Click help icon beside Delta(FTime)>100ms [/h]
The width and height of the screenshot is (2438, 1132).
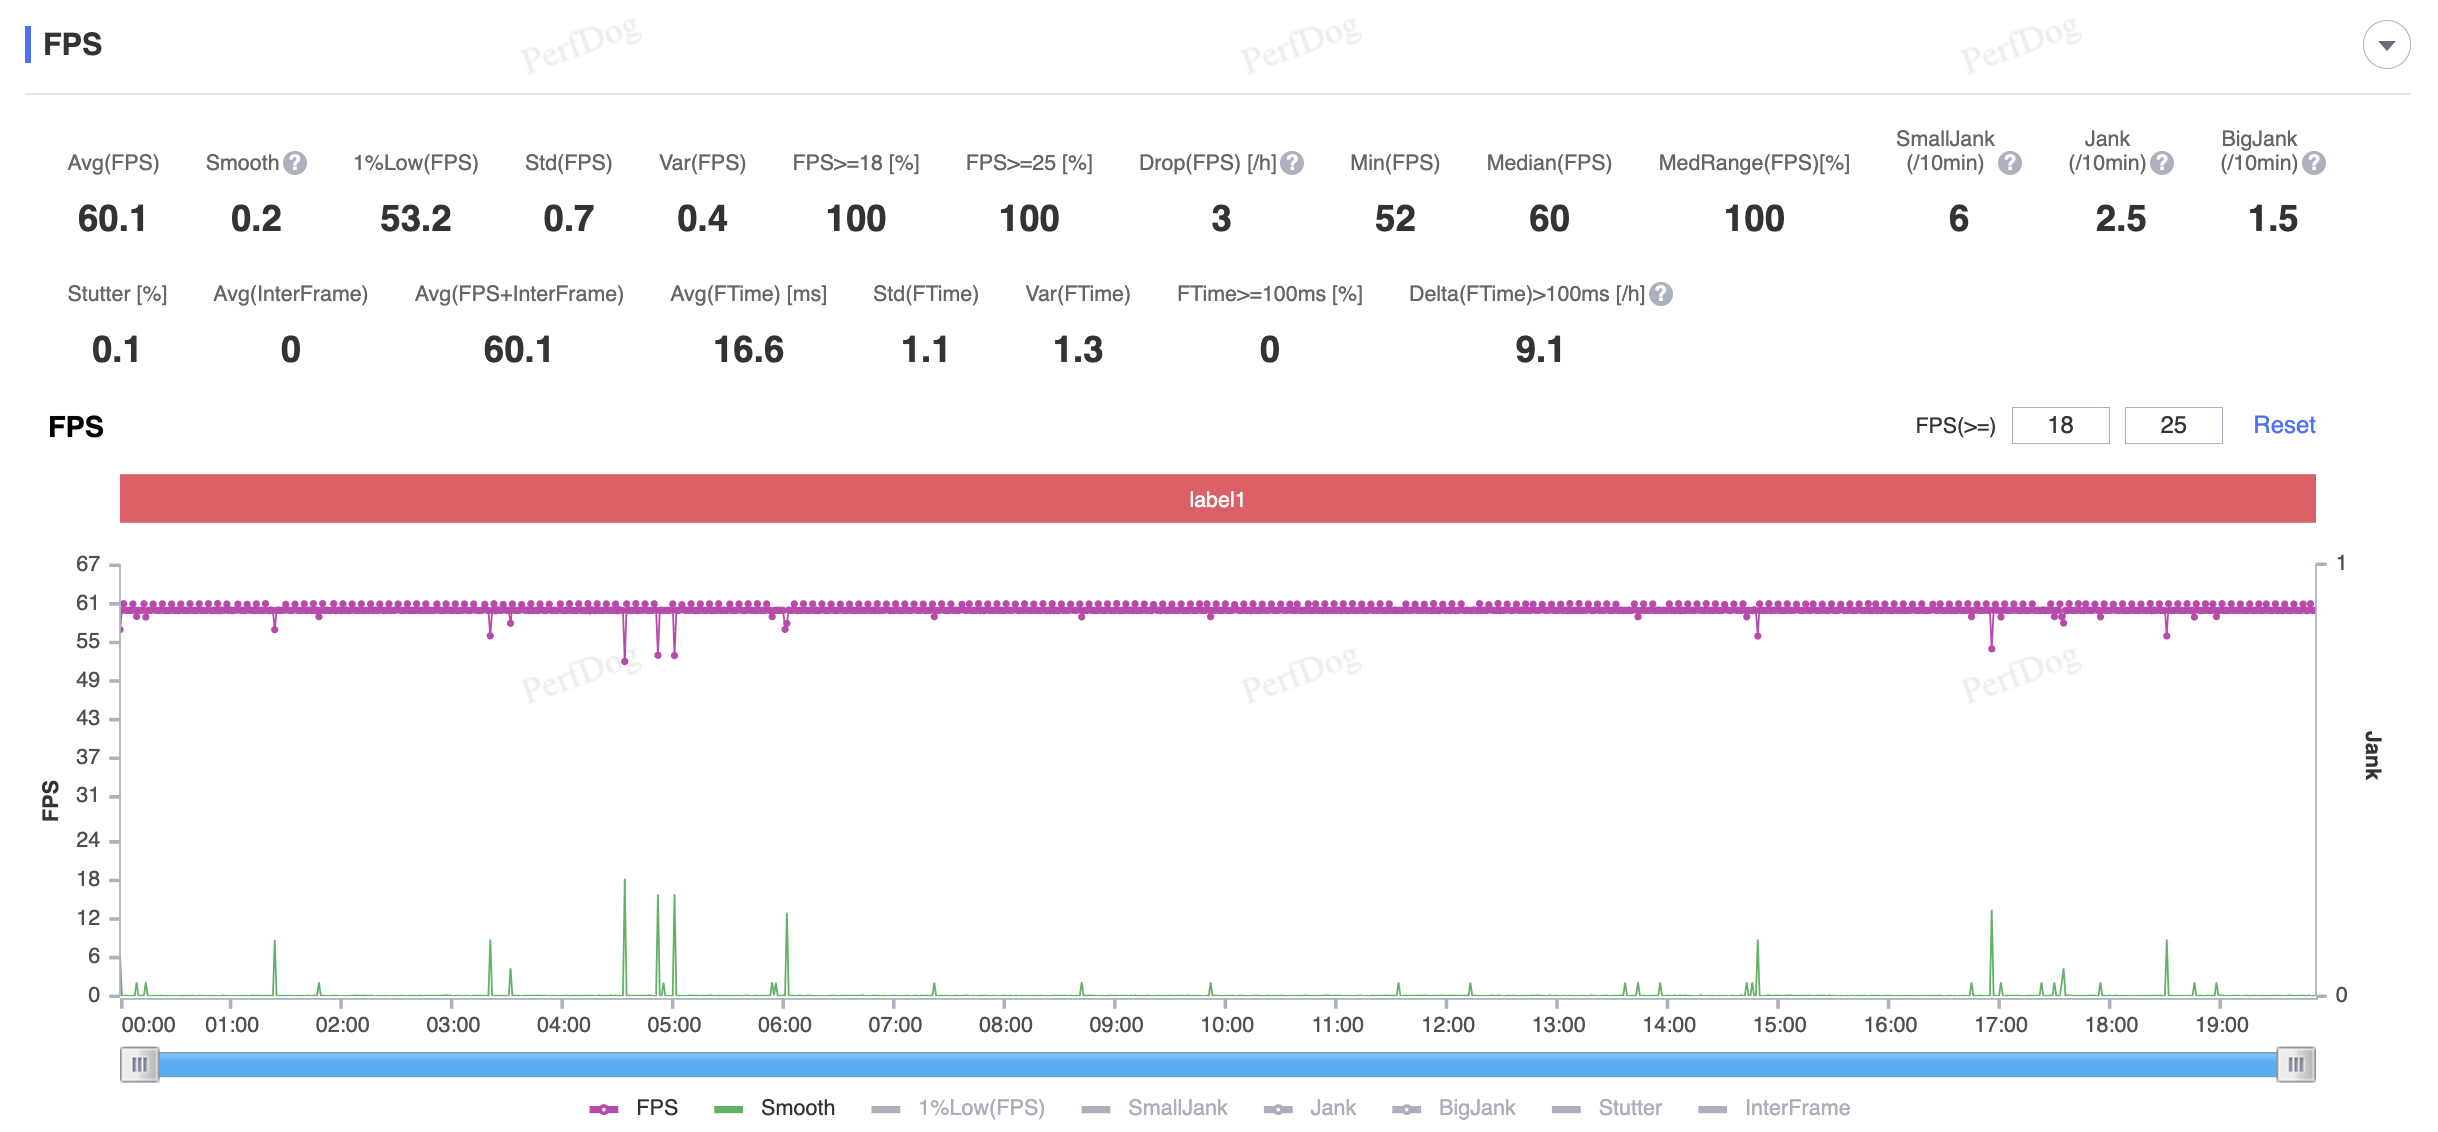point(1661,294)
